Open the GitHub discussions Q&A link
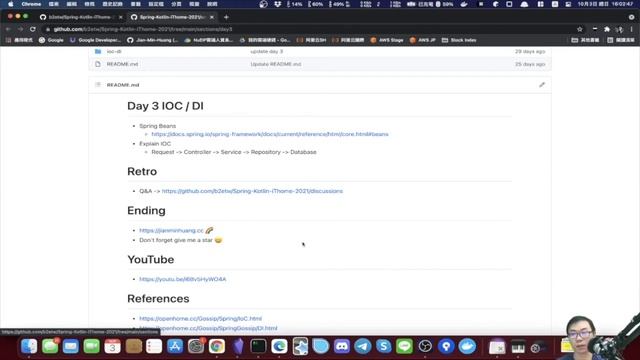The image size is (640, 360). point(252,191)
